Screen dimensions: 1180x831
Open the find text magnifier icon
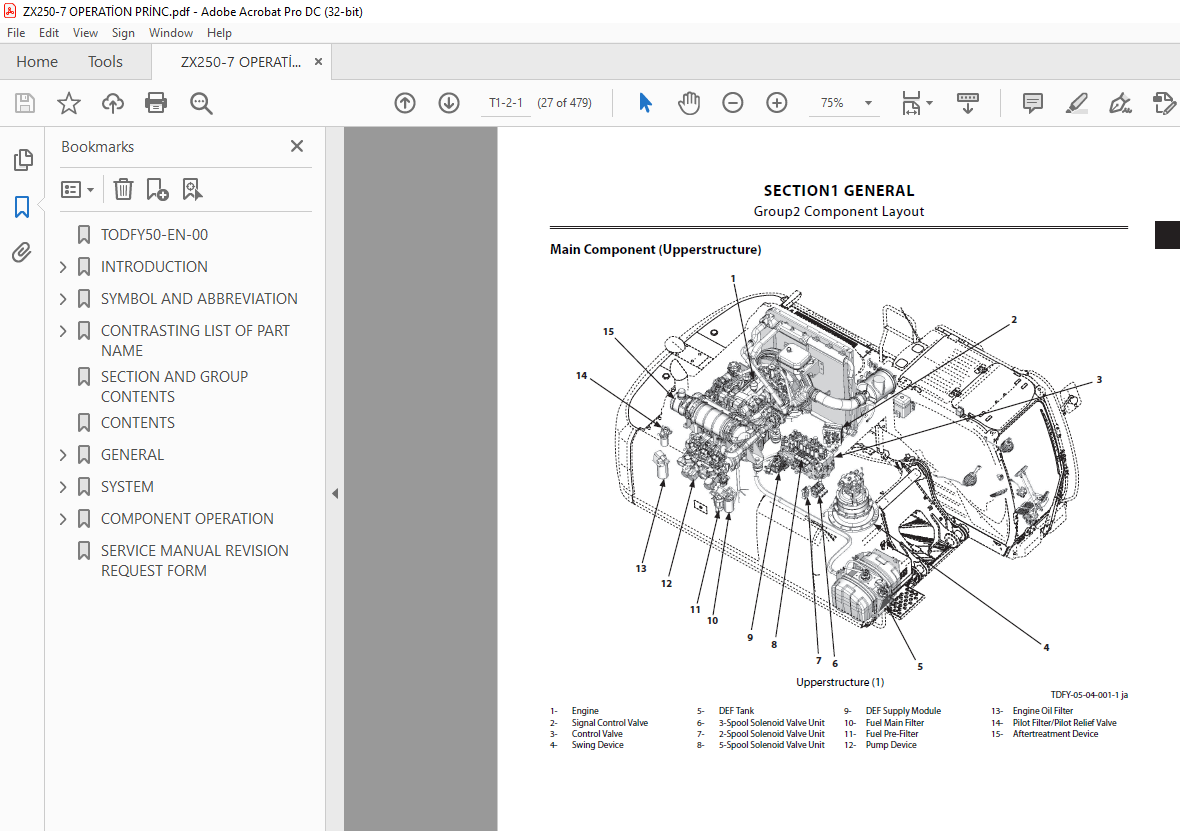coord(201,103)
